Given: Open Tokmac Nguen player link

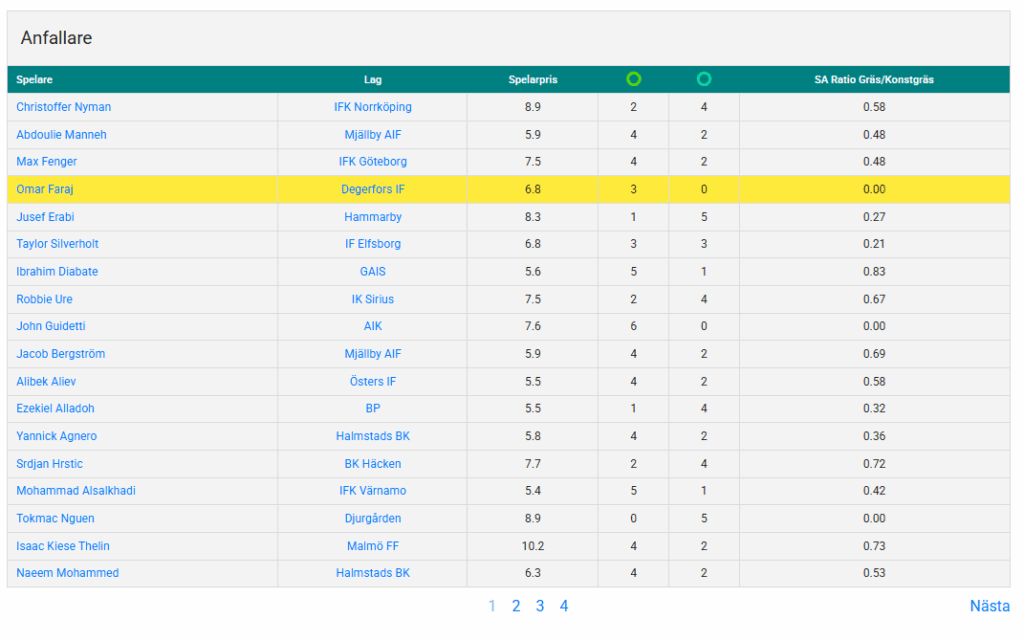Looking at the screenshot, I should 56,518.
